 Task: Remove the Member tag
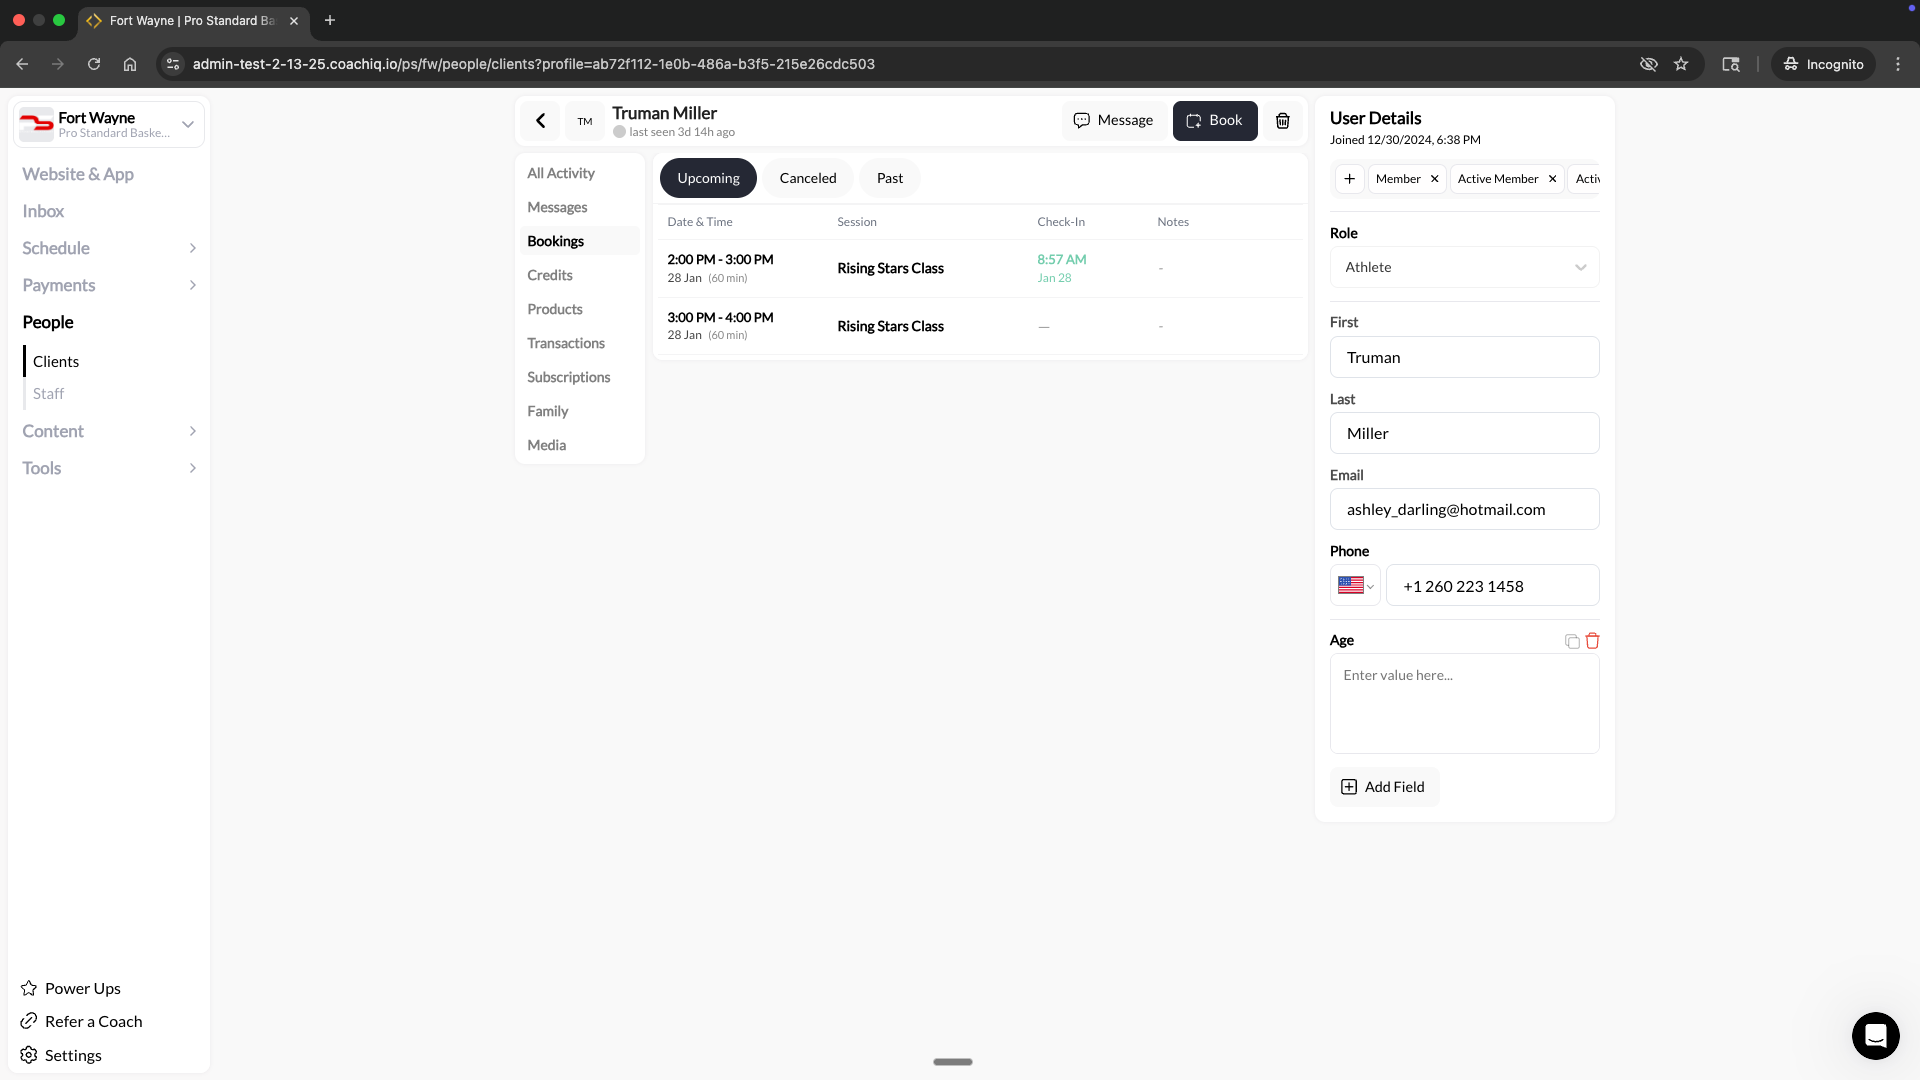1434,178
